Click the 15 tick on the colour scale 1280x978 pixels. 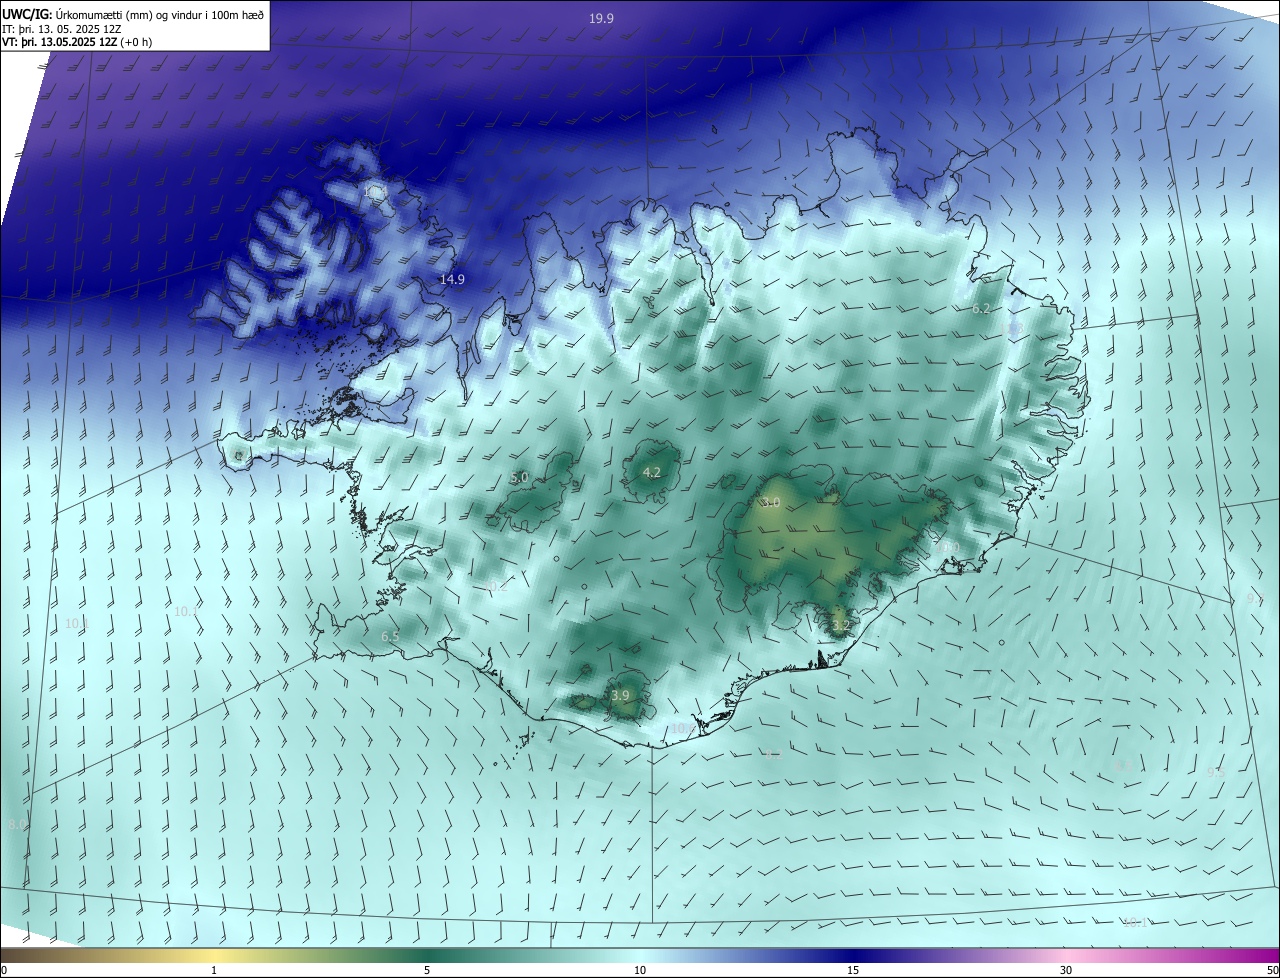(x=853, y=970)
